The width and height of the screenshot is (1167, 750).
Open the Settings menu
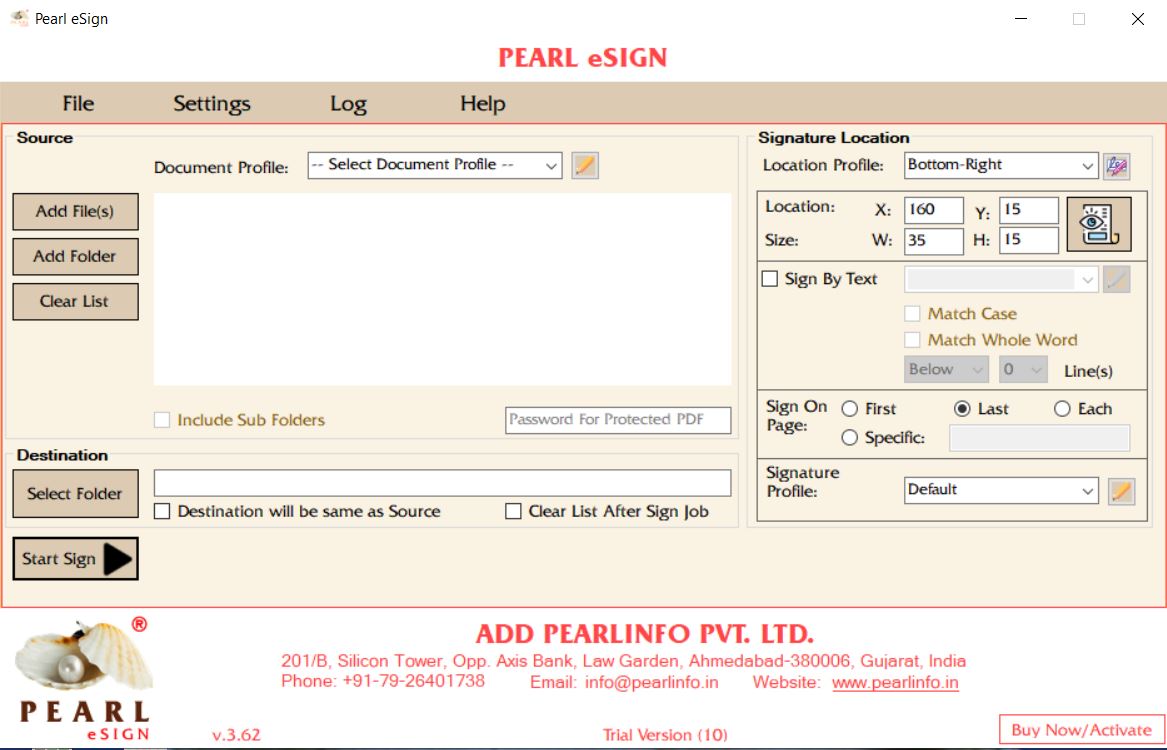tap(211, 103)
